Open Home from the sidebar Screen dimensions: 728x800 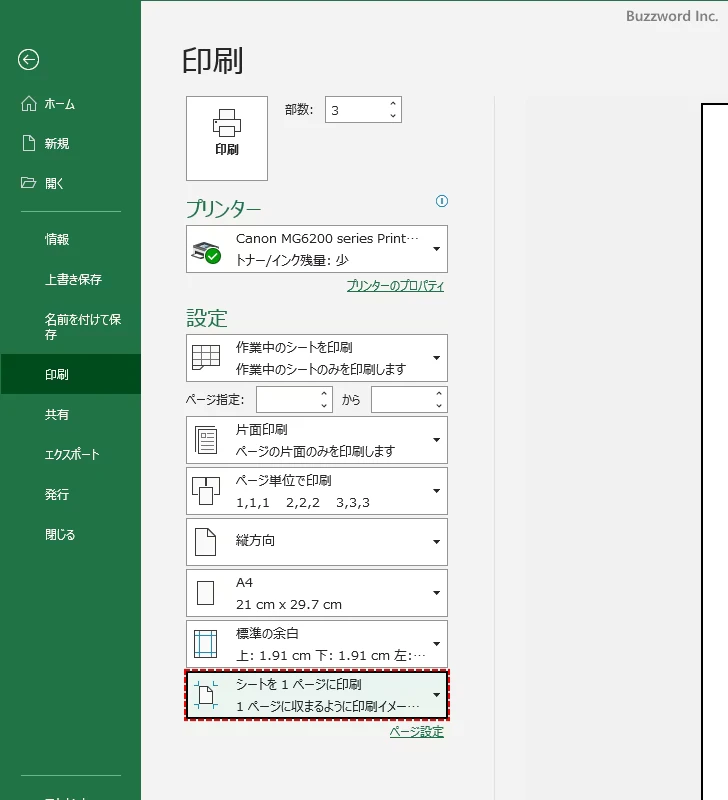[59, 104]
